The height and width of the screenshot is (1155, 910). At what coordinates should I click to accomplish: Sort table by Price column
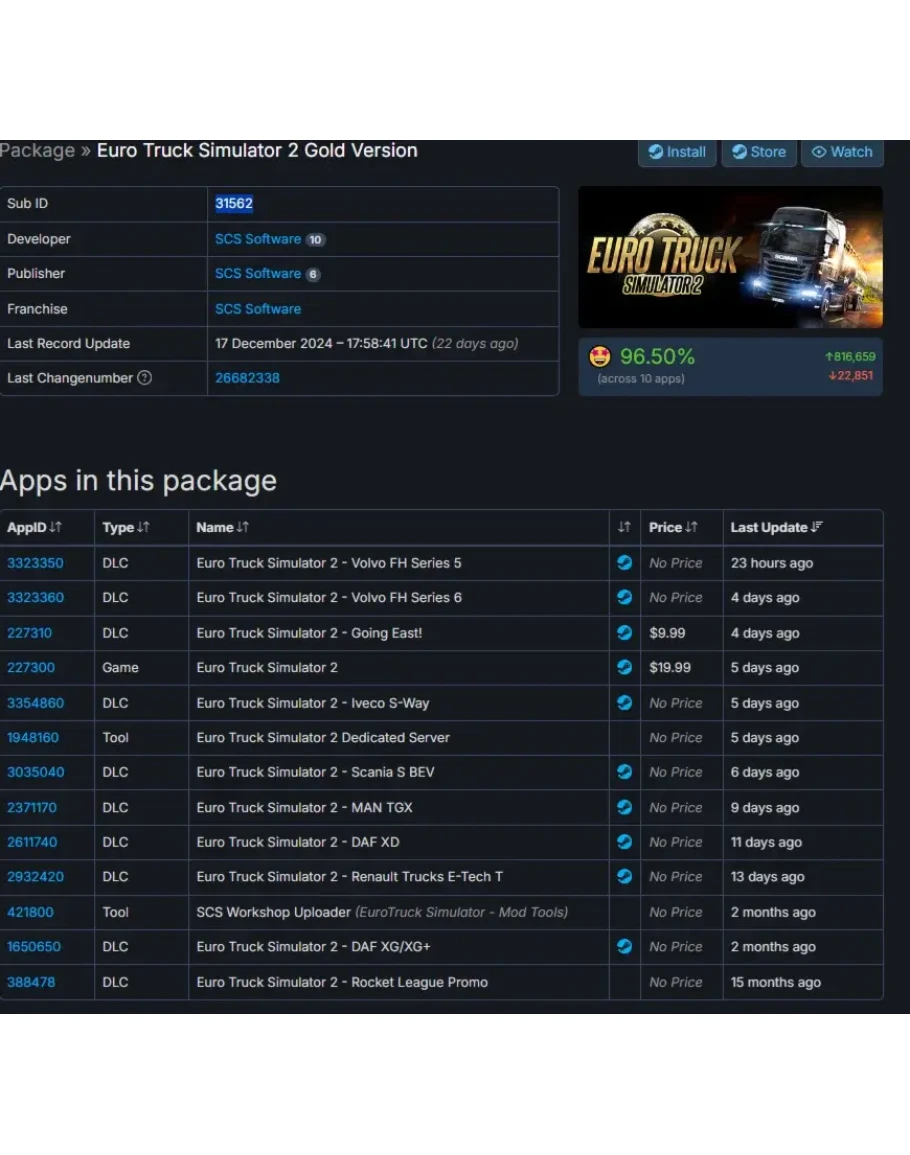point(673,527)
